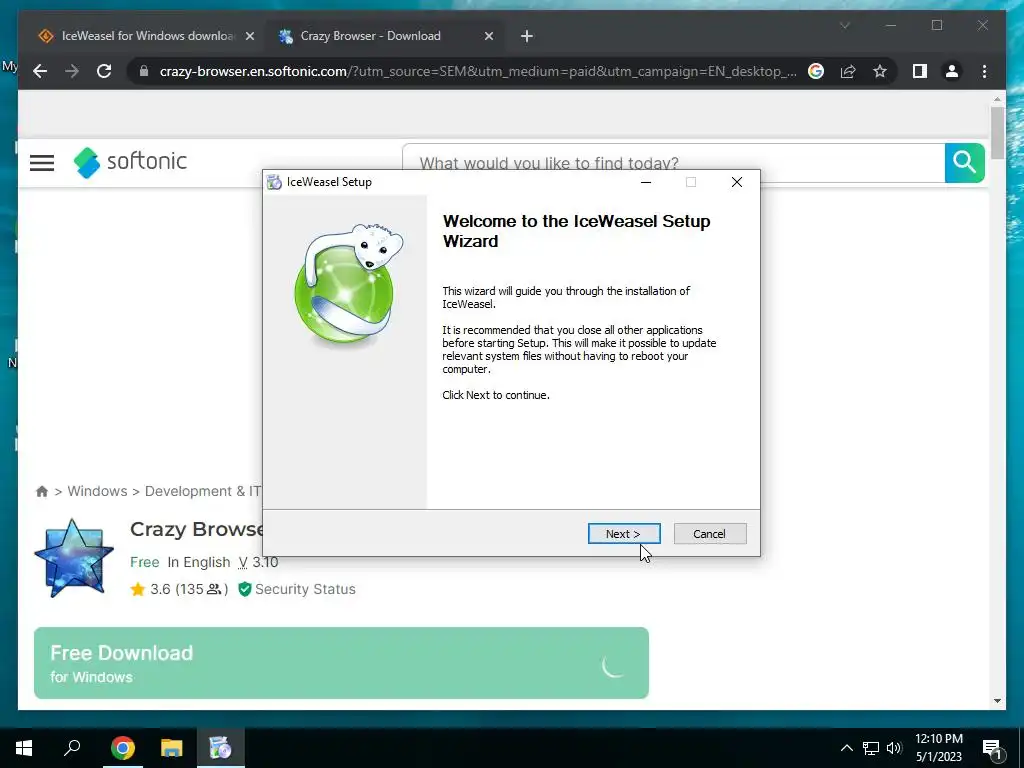1024x768 pixels.
Task: View site information lock icon
Action: point(144,71)
